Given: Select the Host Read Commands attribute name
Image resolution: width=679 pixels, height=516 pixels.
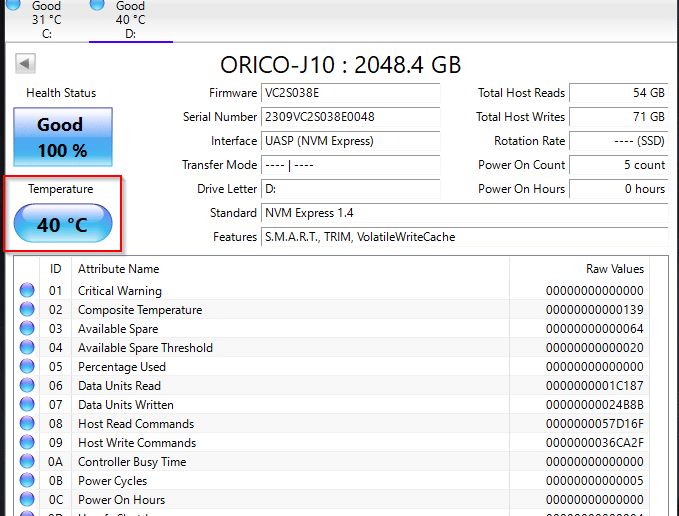Looking at the screenshot, I should pyautogui.click(x=136, y=424).
